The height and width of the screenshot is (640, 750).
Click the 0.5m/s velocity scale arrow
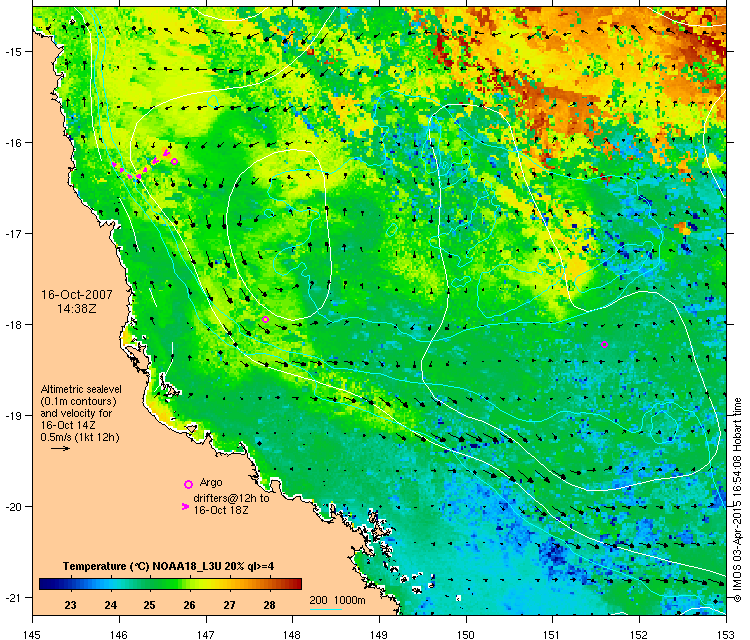coord(60,448)
